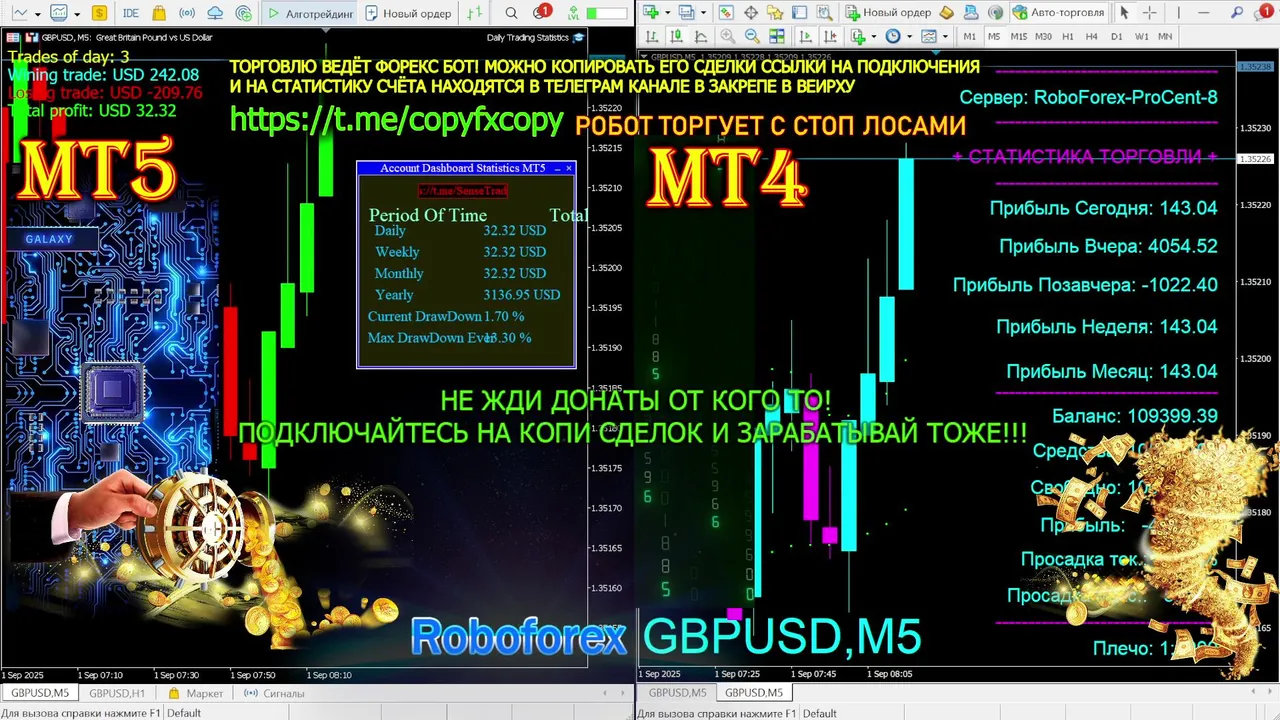Click the MT4 tile windows icon
This screenshot has width=1280, height=720.
(x=777, y=36)
